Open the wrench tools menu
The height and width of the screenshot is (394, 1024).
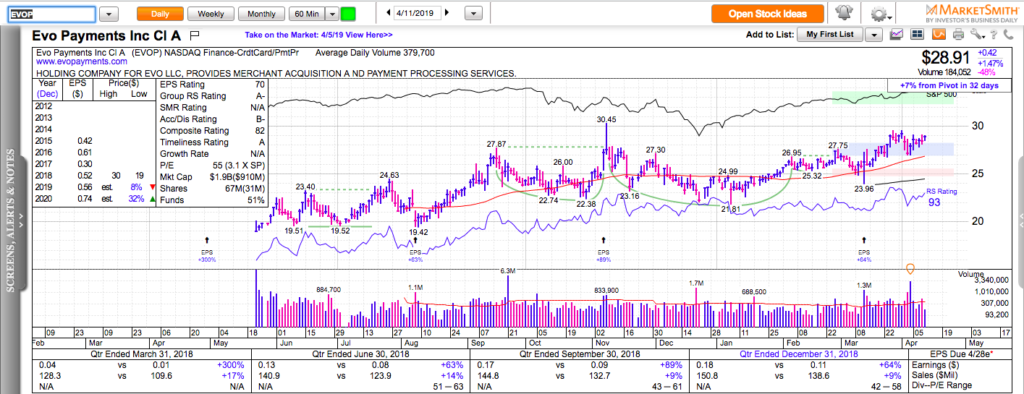pos(977,35)
